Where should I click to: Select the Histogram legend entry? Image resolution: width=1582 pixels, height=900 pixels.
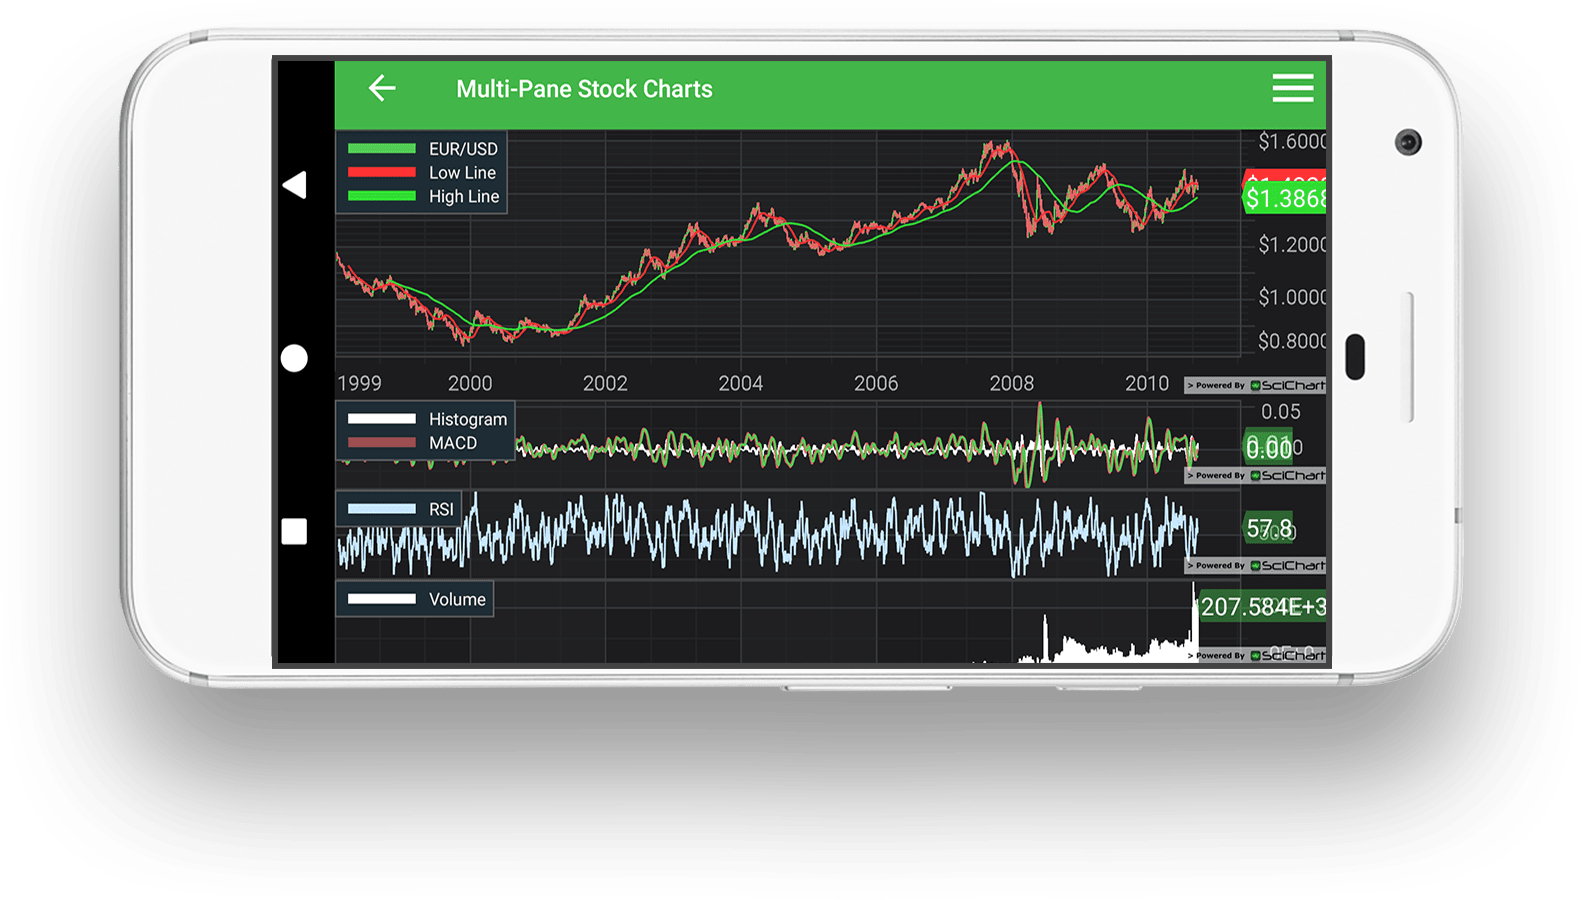(426, 419)
